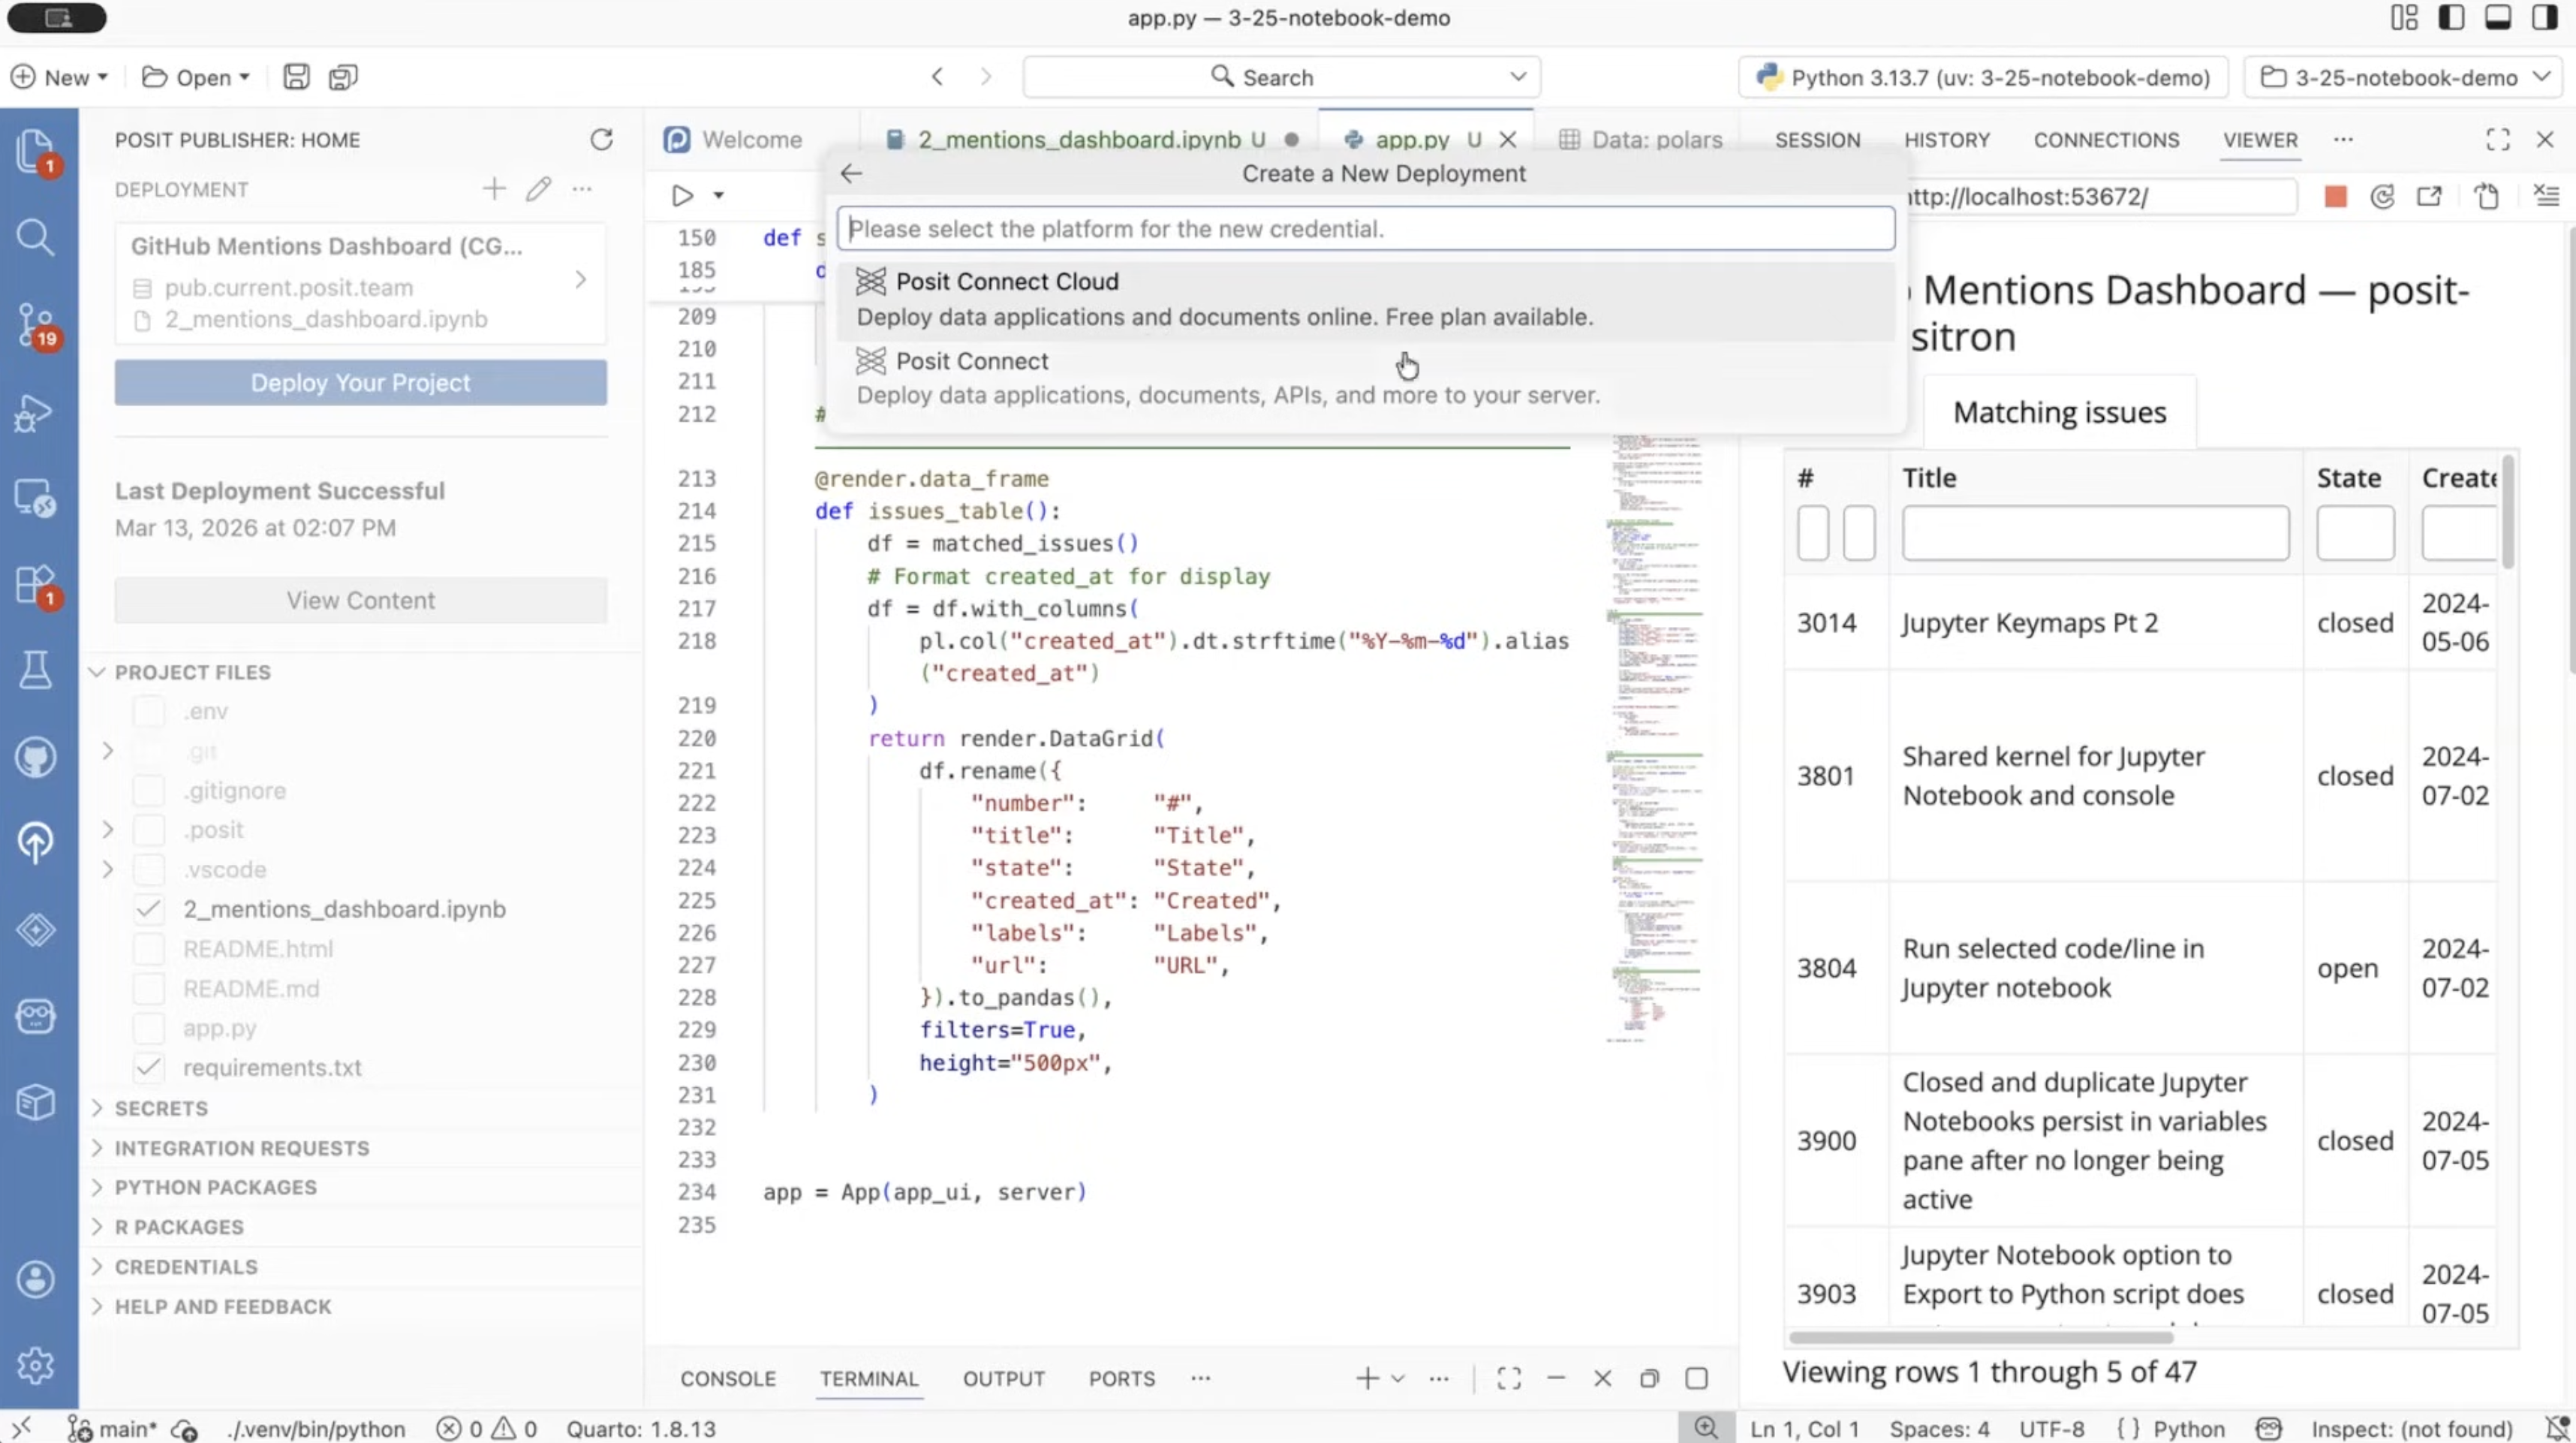Click the Deploy Your Project button

click(x=361, y=382)
